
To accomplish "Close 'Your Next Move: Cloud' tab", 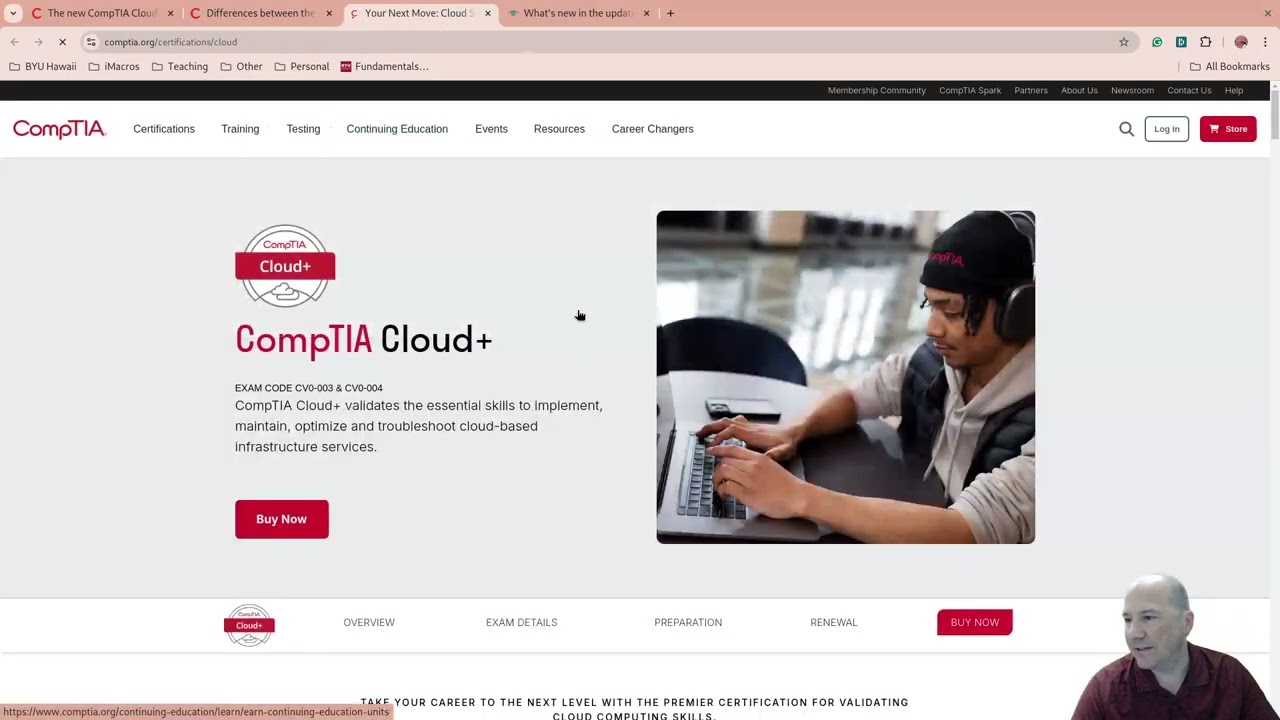I will 488,13.
